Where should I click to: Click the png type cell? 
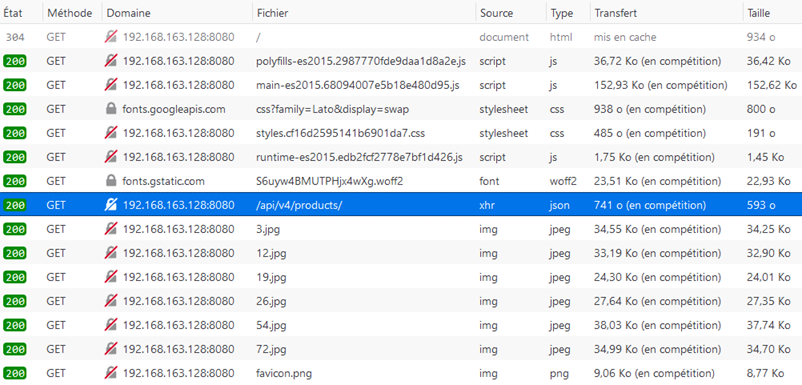558,374
